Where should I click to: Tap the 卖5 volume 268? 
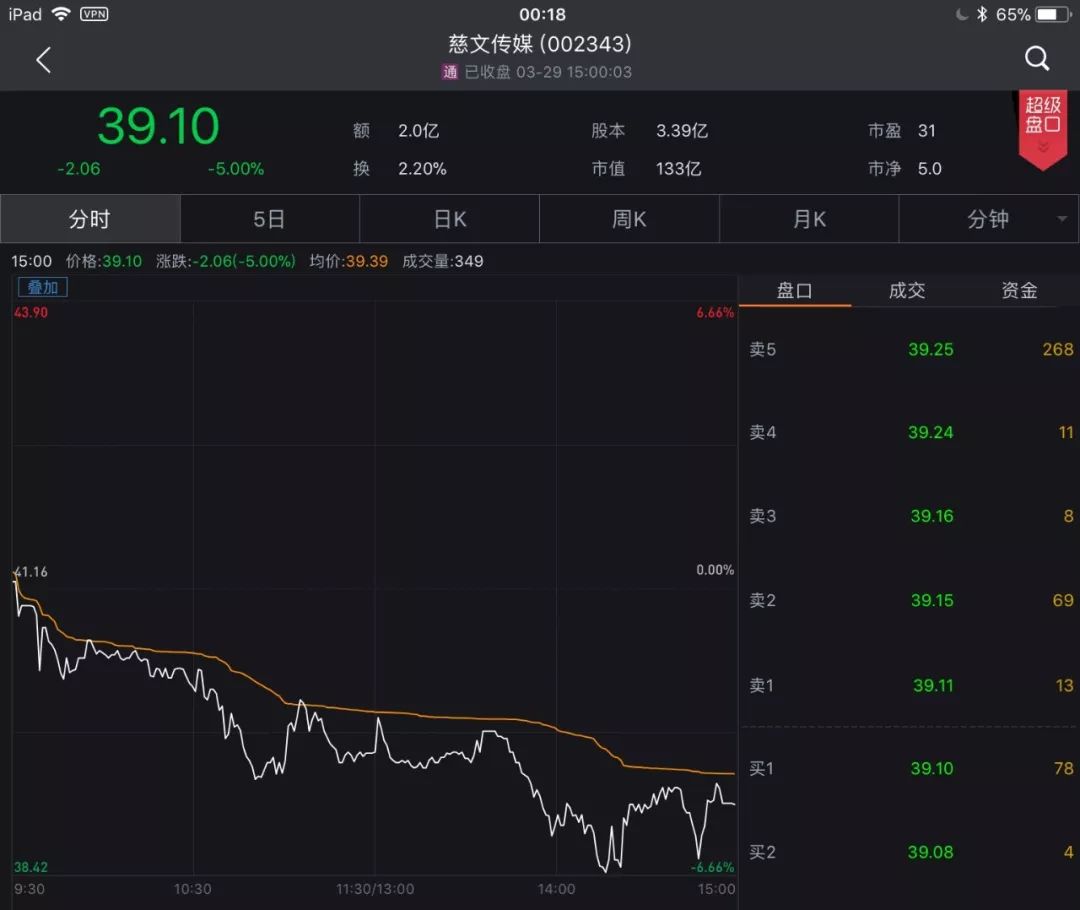[1058, 349]
